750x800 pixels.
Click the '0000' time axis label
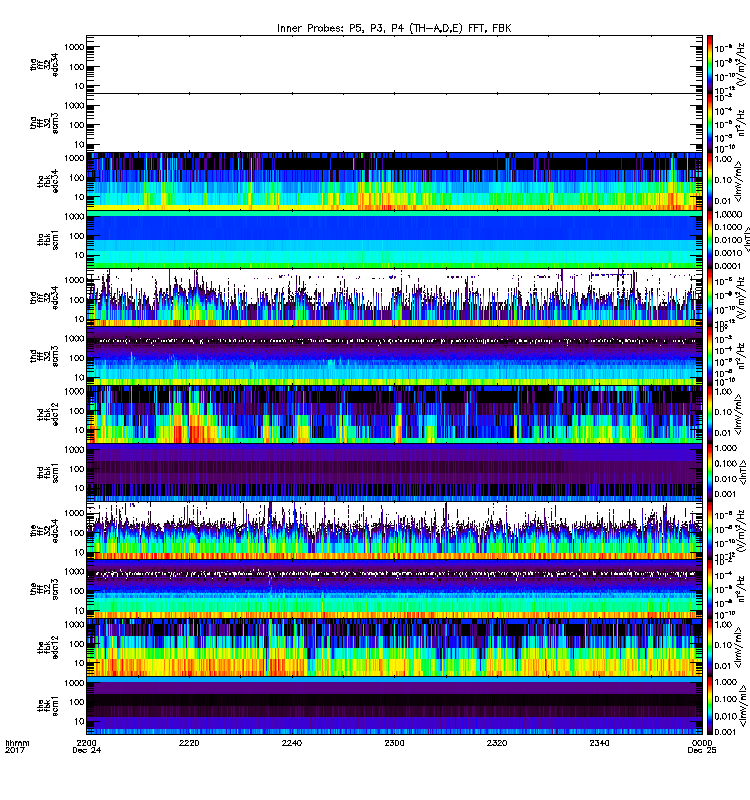coord(702,743)
